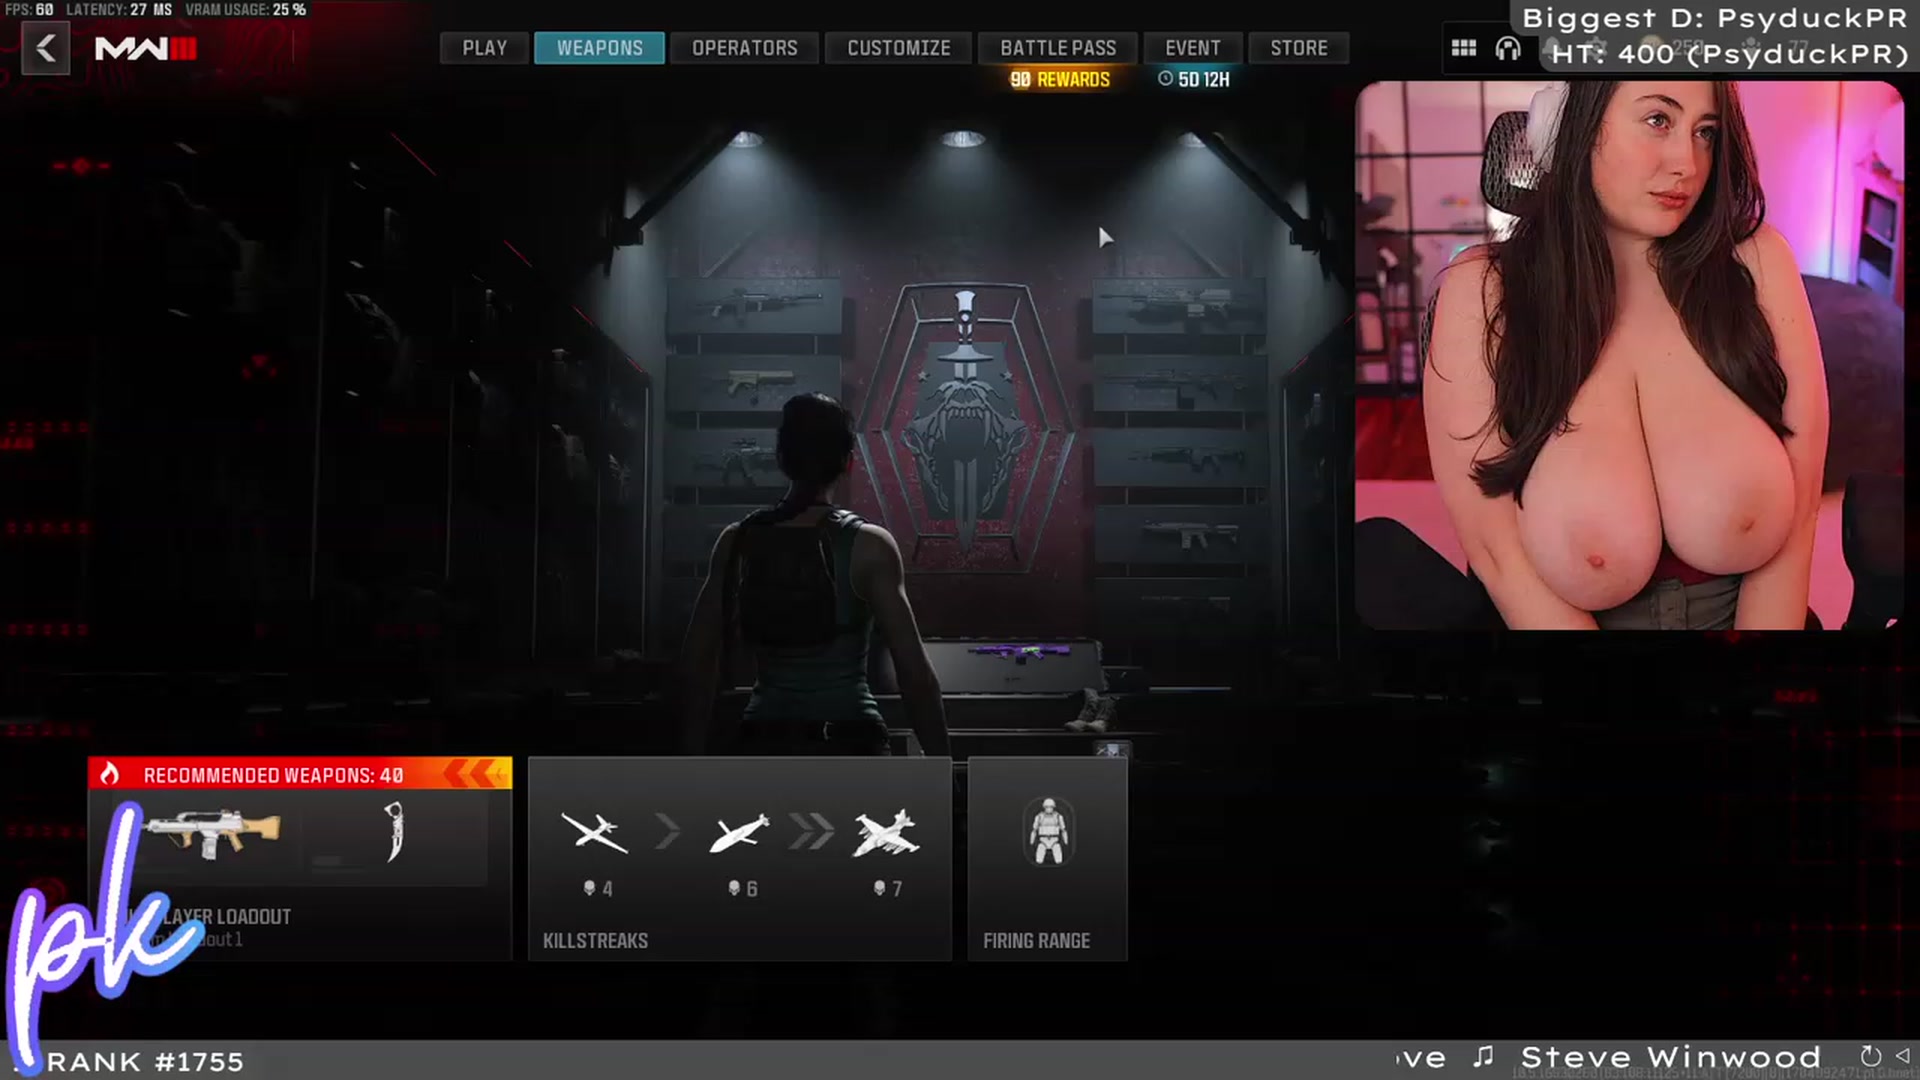Open the STORE tab

point(1299,48)
